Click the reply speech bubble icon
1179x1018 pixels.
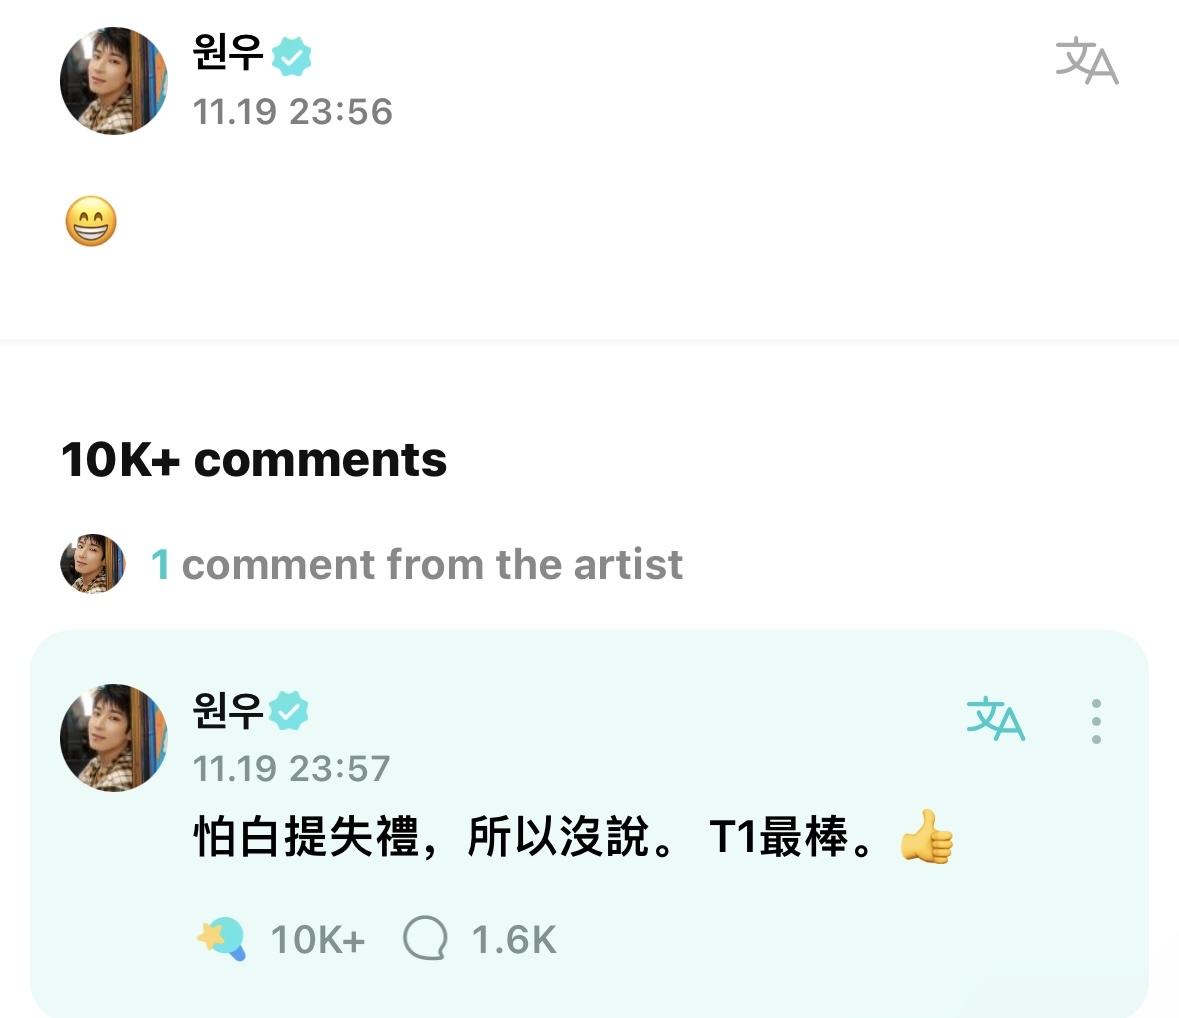[x=424, y=940]
